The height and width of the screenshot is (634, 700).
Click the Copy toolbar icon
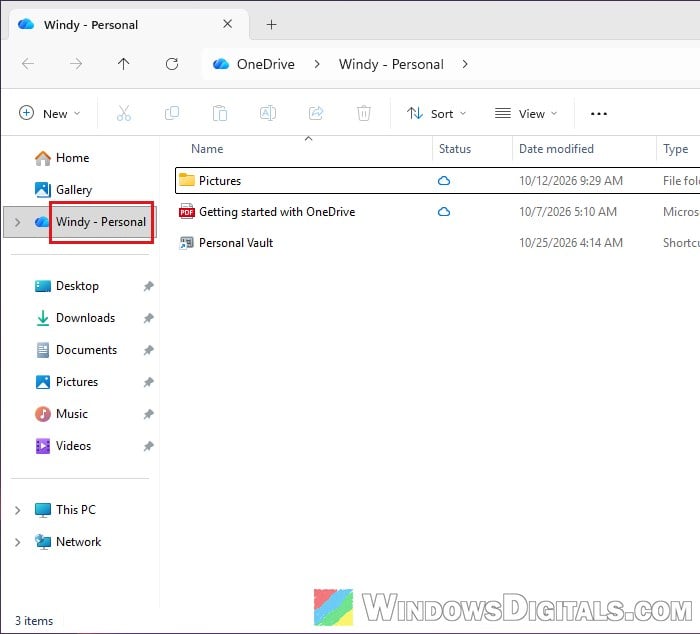[172, 113]
